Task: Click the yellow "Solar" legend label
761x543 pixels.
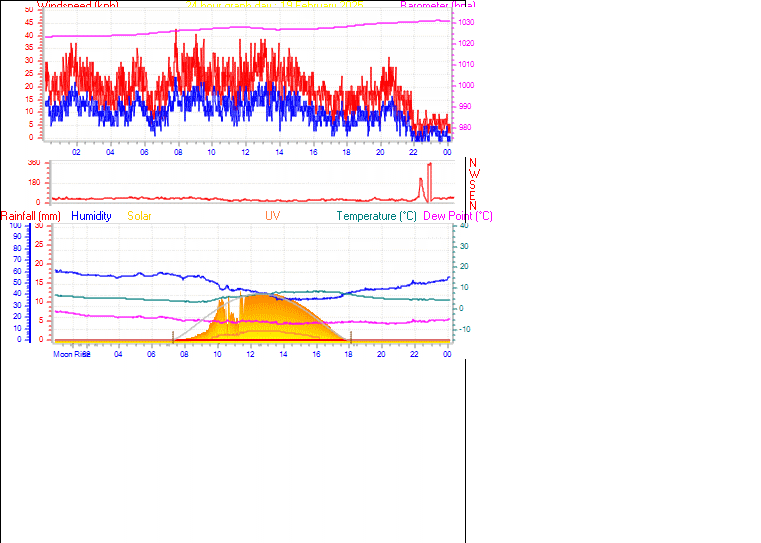Action: point(139,216)
